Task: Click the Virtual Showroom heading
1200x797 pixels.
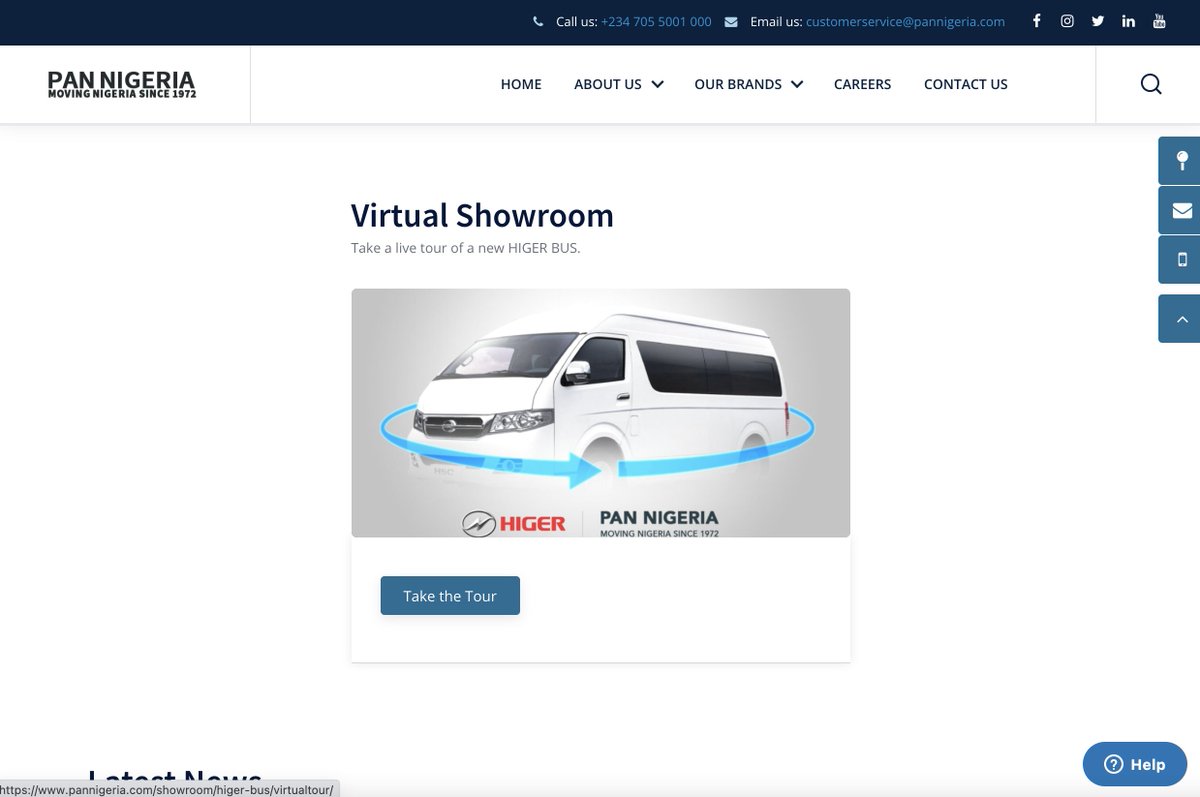Action: (x=482, y=215)
